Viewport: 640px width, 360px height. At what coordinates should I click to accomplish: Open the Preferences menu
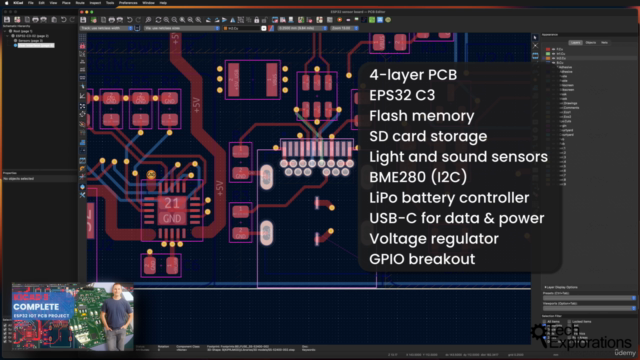pos(128,3)
